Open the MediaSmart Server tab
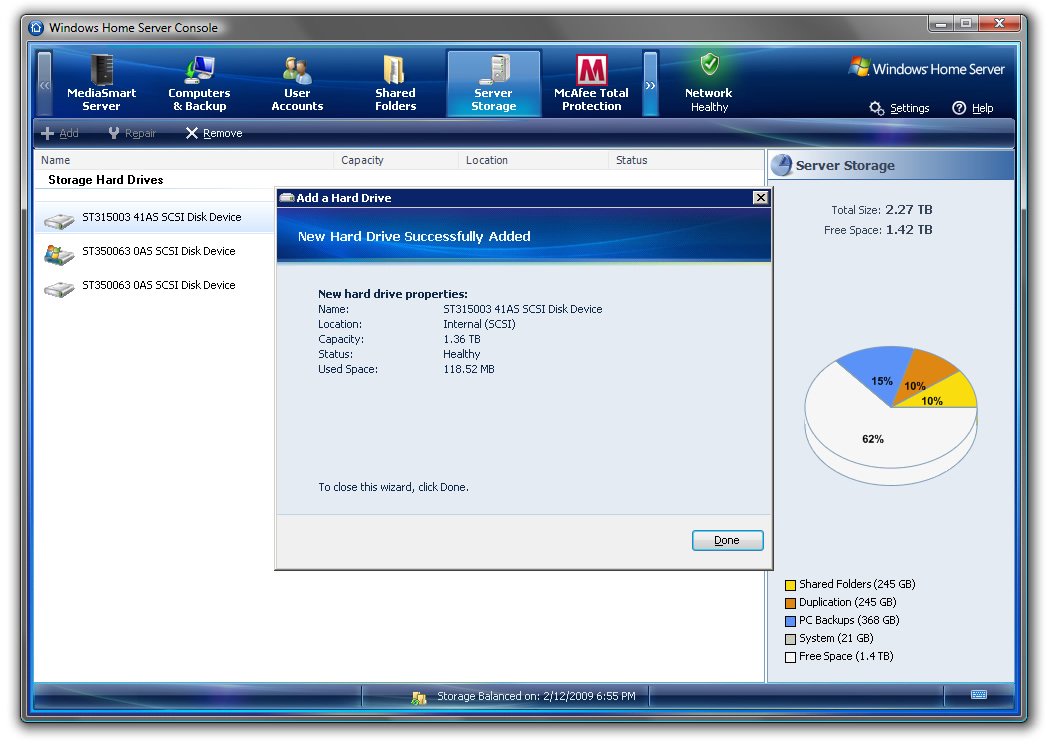The image size is (1050, 745). [x=101, y=84]
